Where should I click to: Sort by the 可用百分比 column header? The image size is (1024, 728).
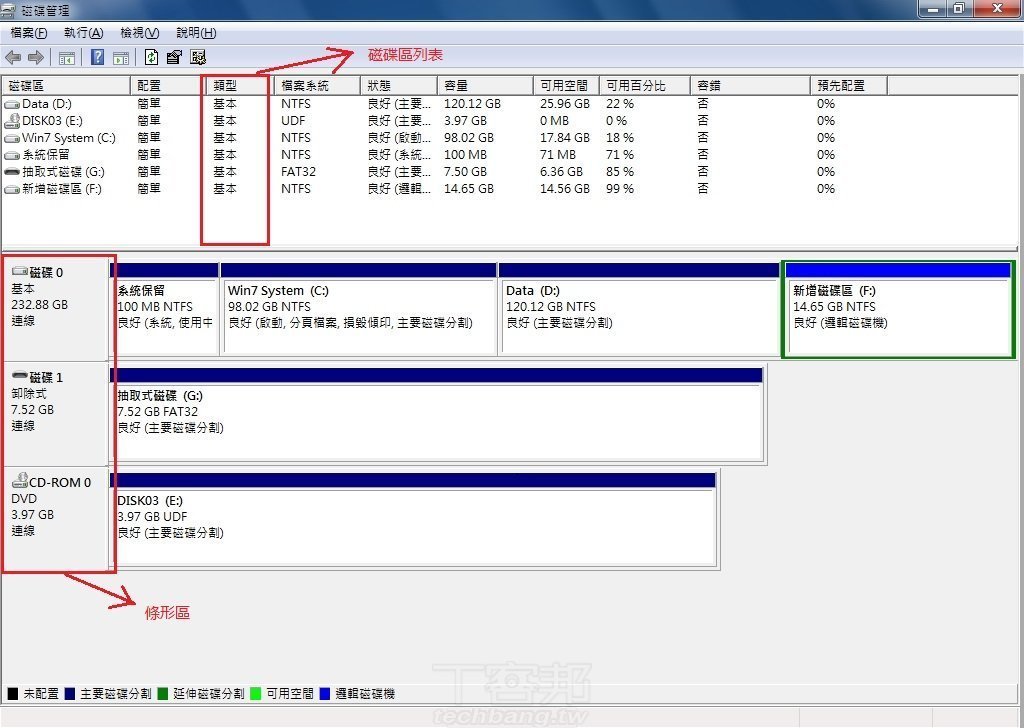click(x=645, y=86)
